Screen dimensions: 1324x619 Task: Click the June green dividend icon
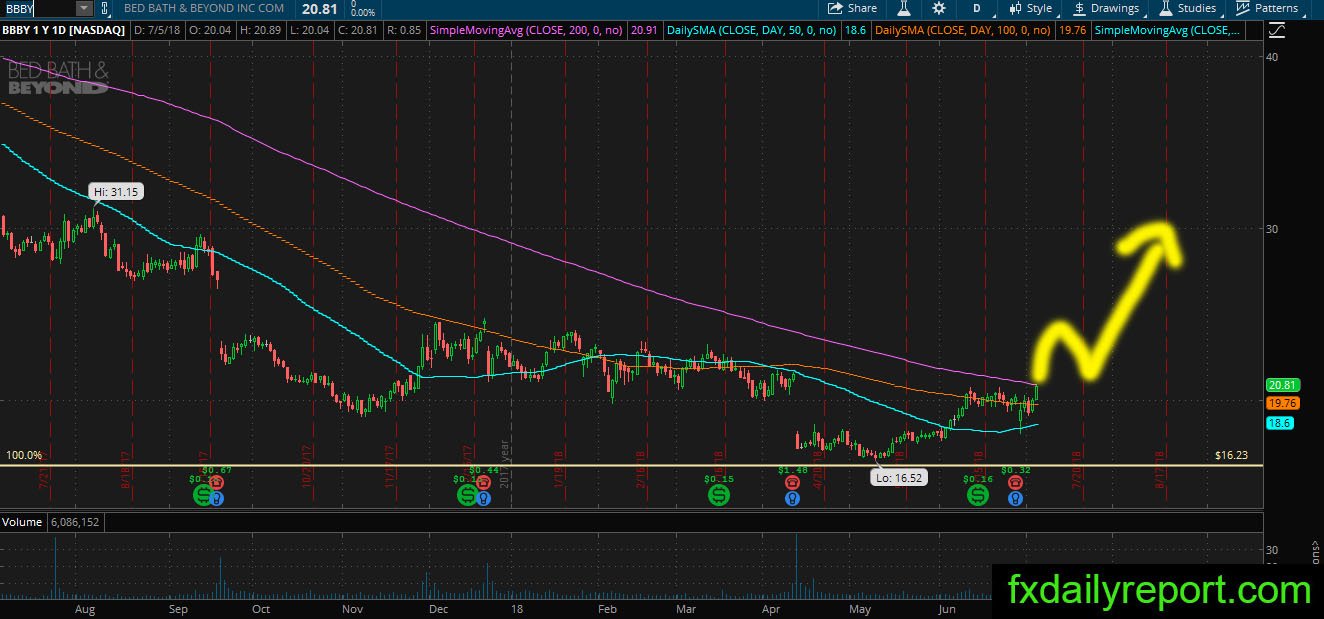pos(977,494)
